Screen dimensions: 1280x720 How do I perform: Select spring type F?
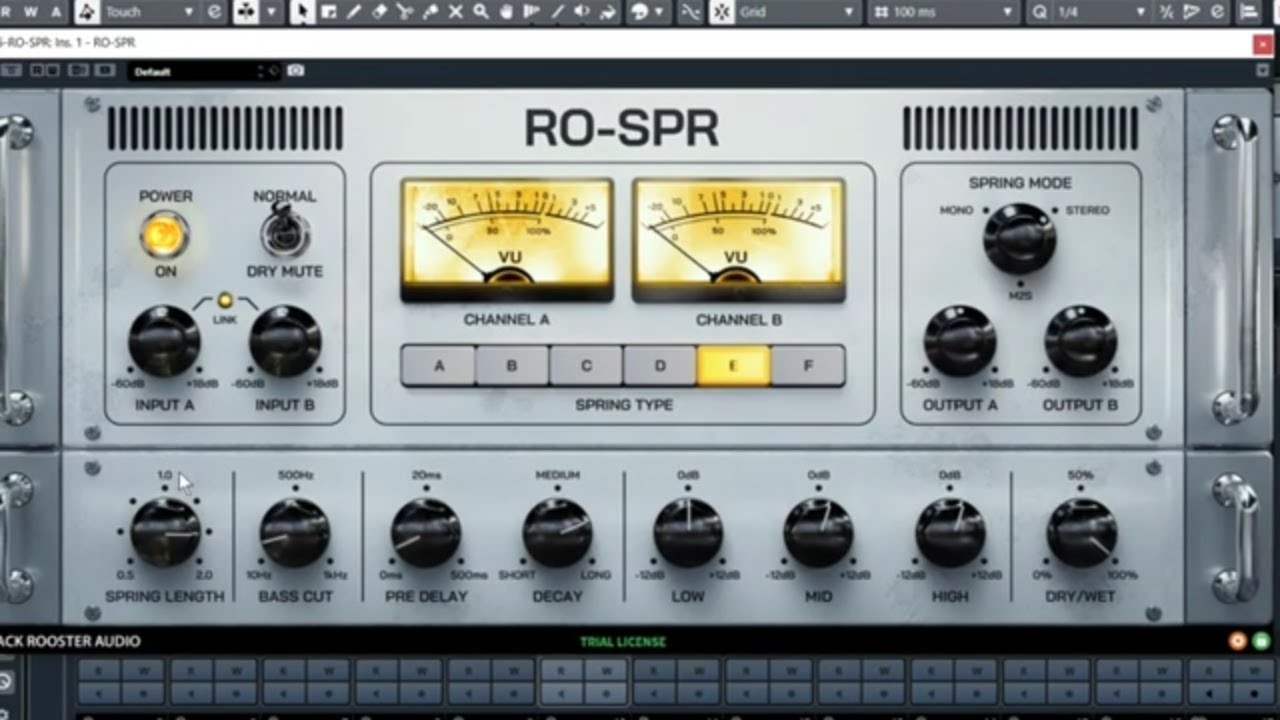808,366
